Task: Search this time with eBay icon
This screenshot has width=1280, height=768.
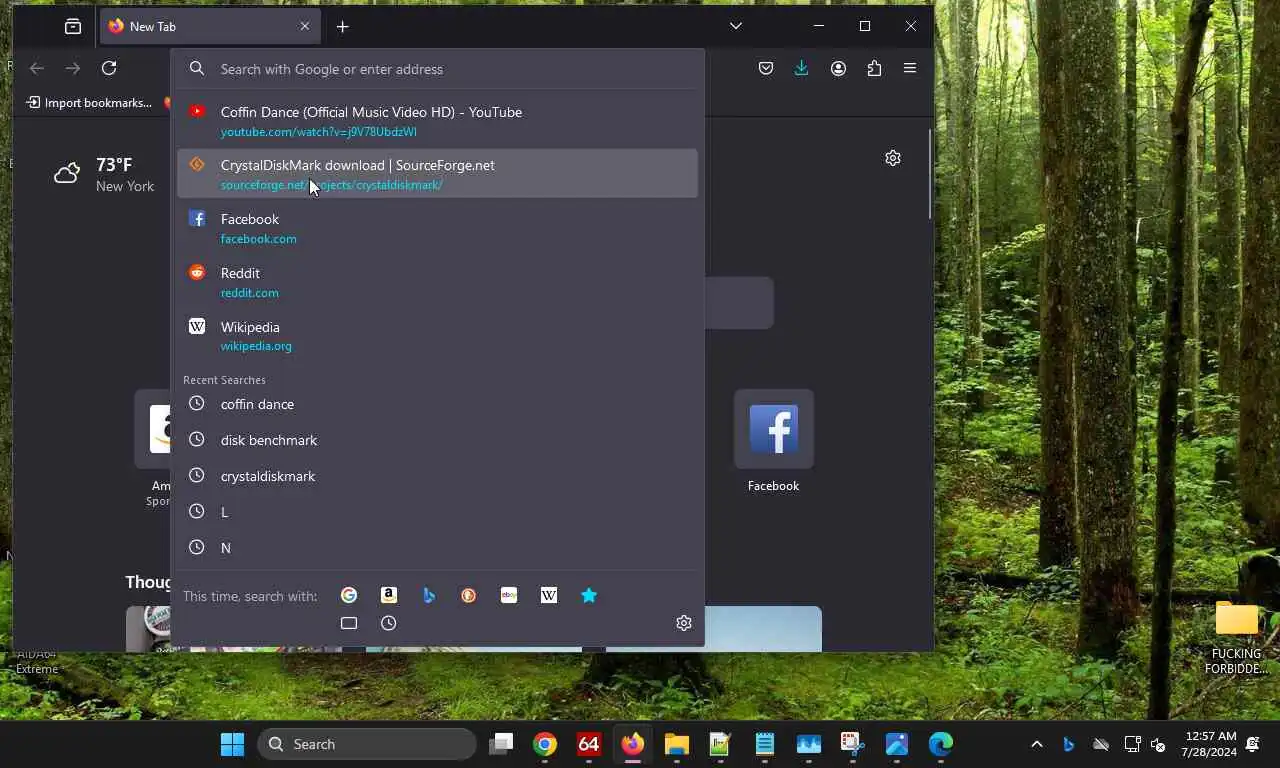Action: pyautogui.click(x=509, y=595)
